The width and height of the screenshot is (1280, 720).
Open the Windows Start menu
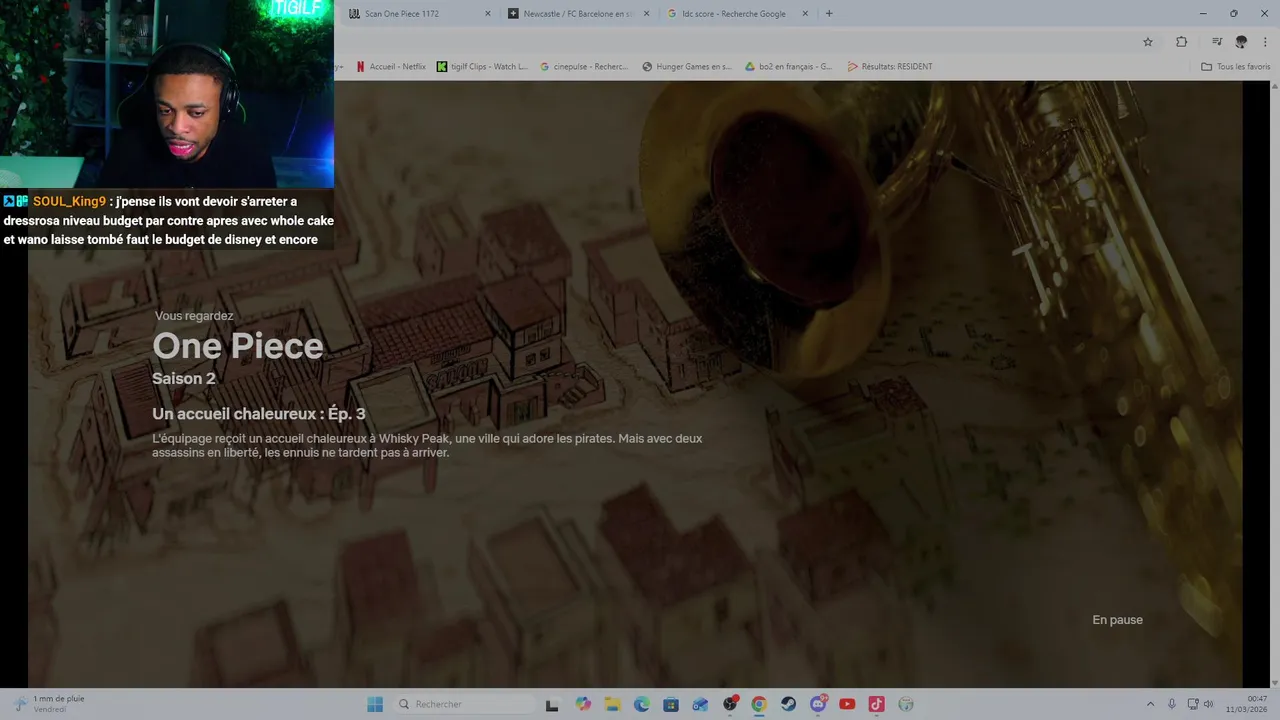(375, 704)
